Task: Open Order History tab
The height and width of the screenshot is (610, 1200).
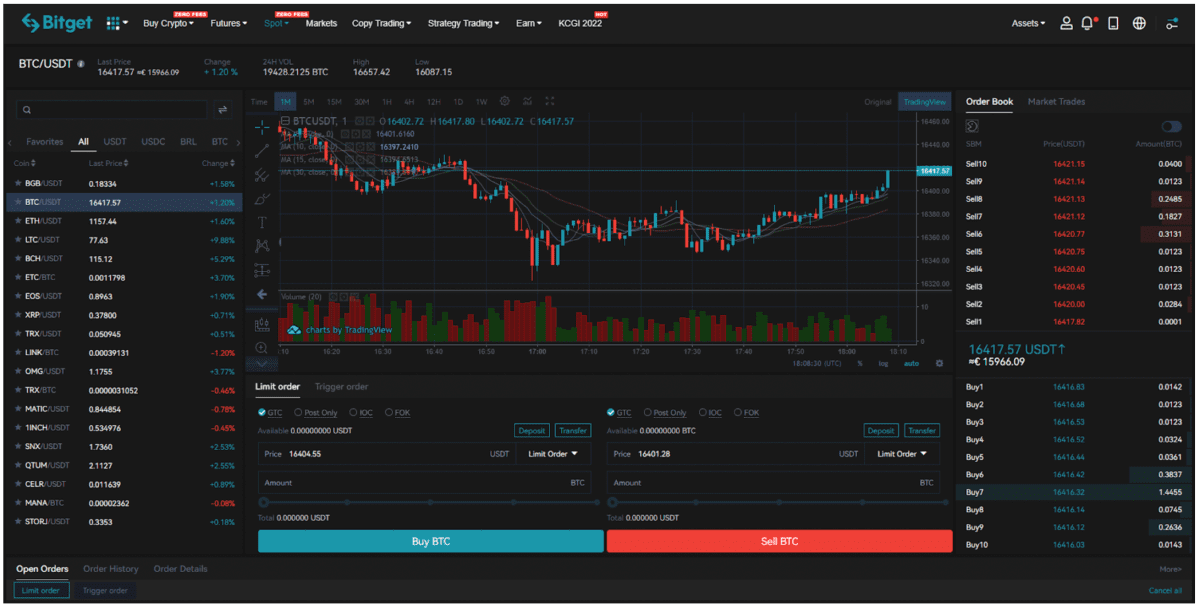Action: point(111,569)
